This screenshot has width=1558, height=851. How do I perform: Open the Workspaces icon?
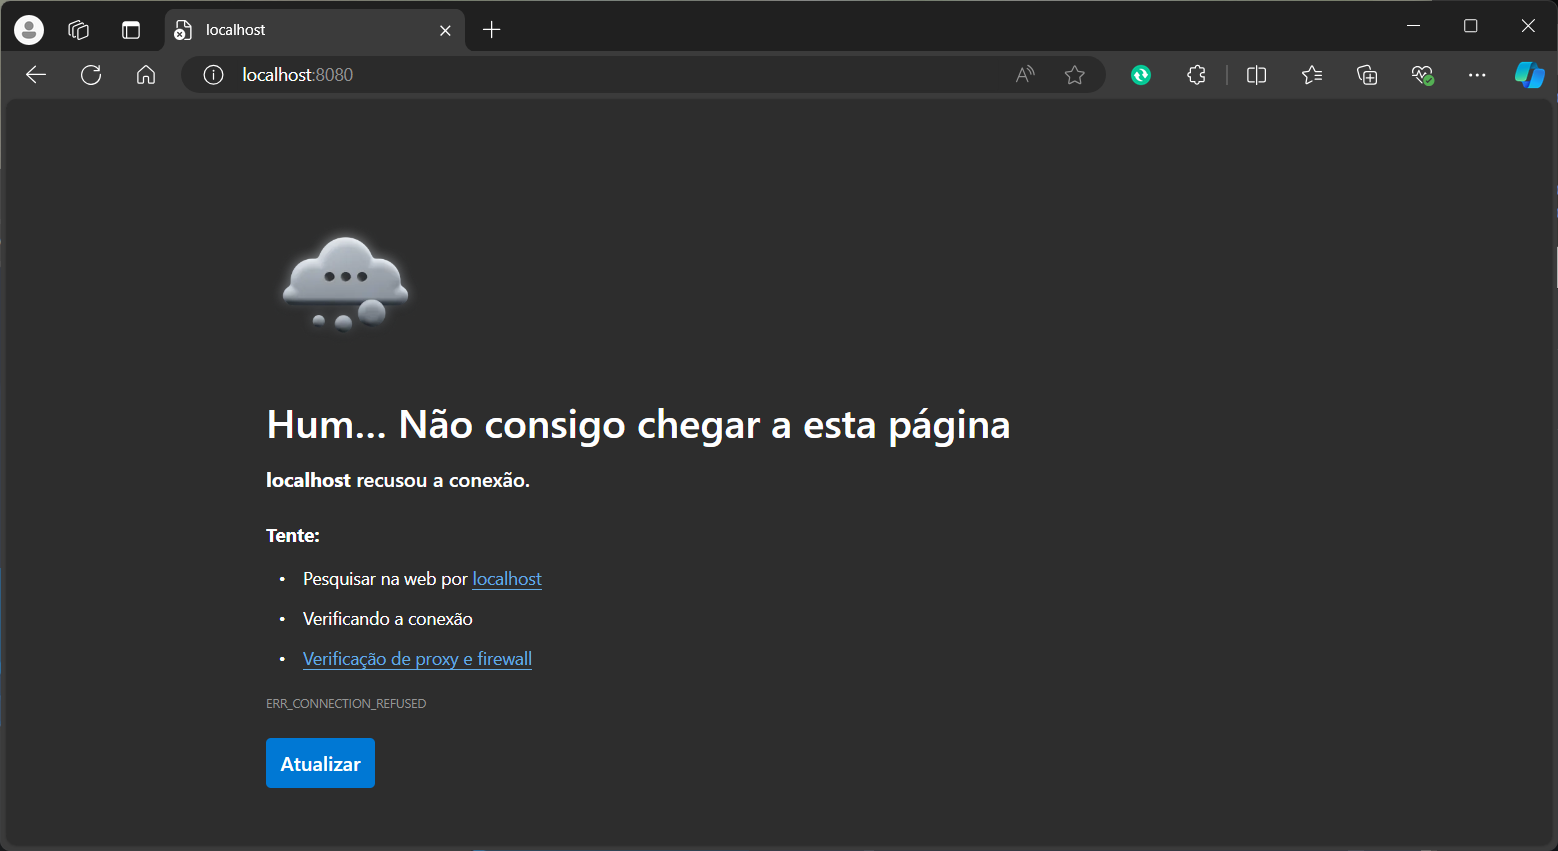[79, 30]
